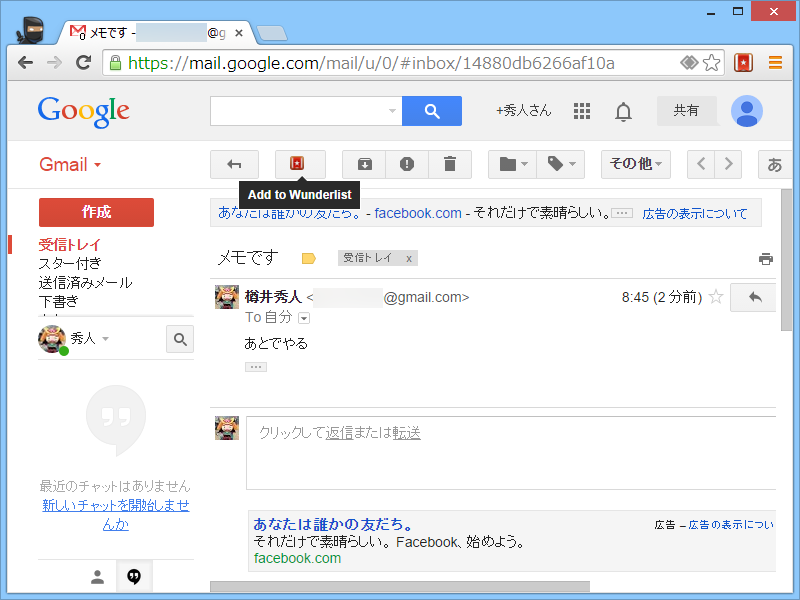800x600 pixels.
Task: Open the Google apps grid
Action: (x=582, y=111)
